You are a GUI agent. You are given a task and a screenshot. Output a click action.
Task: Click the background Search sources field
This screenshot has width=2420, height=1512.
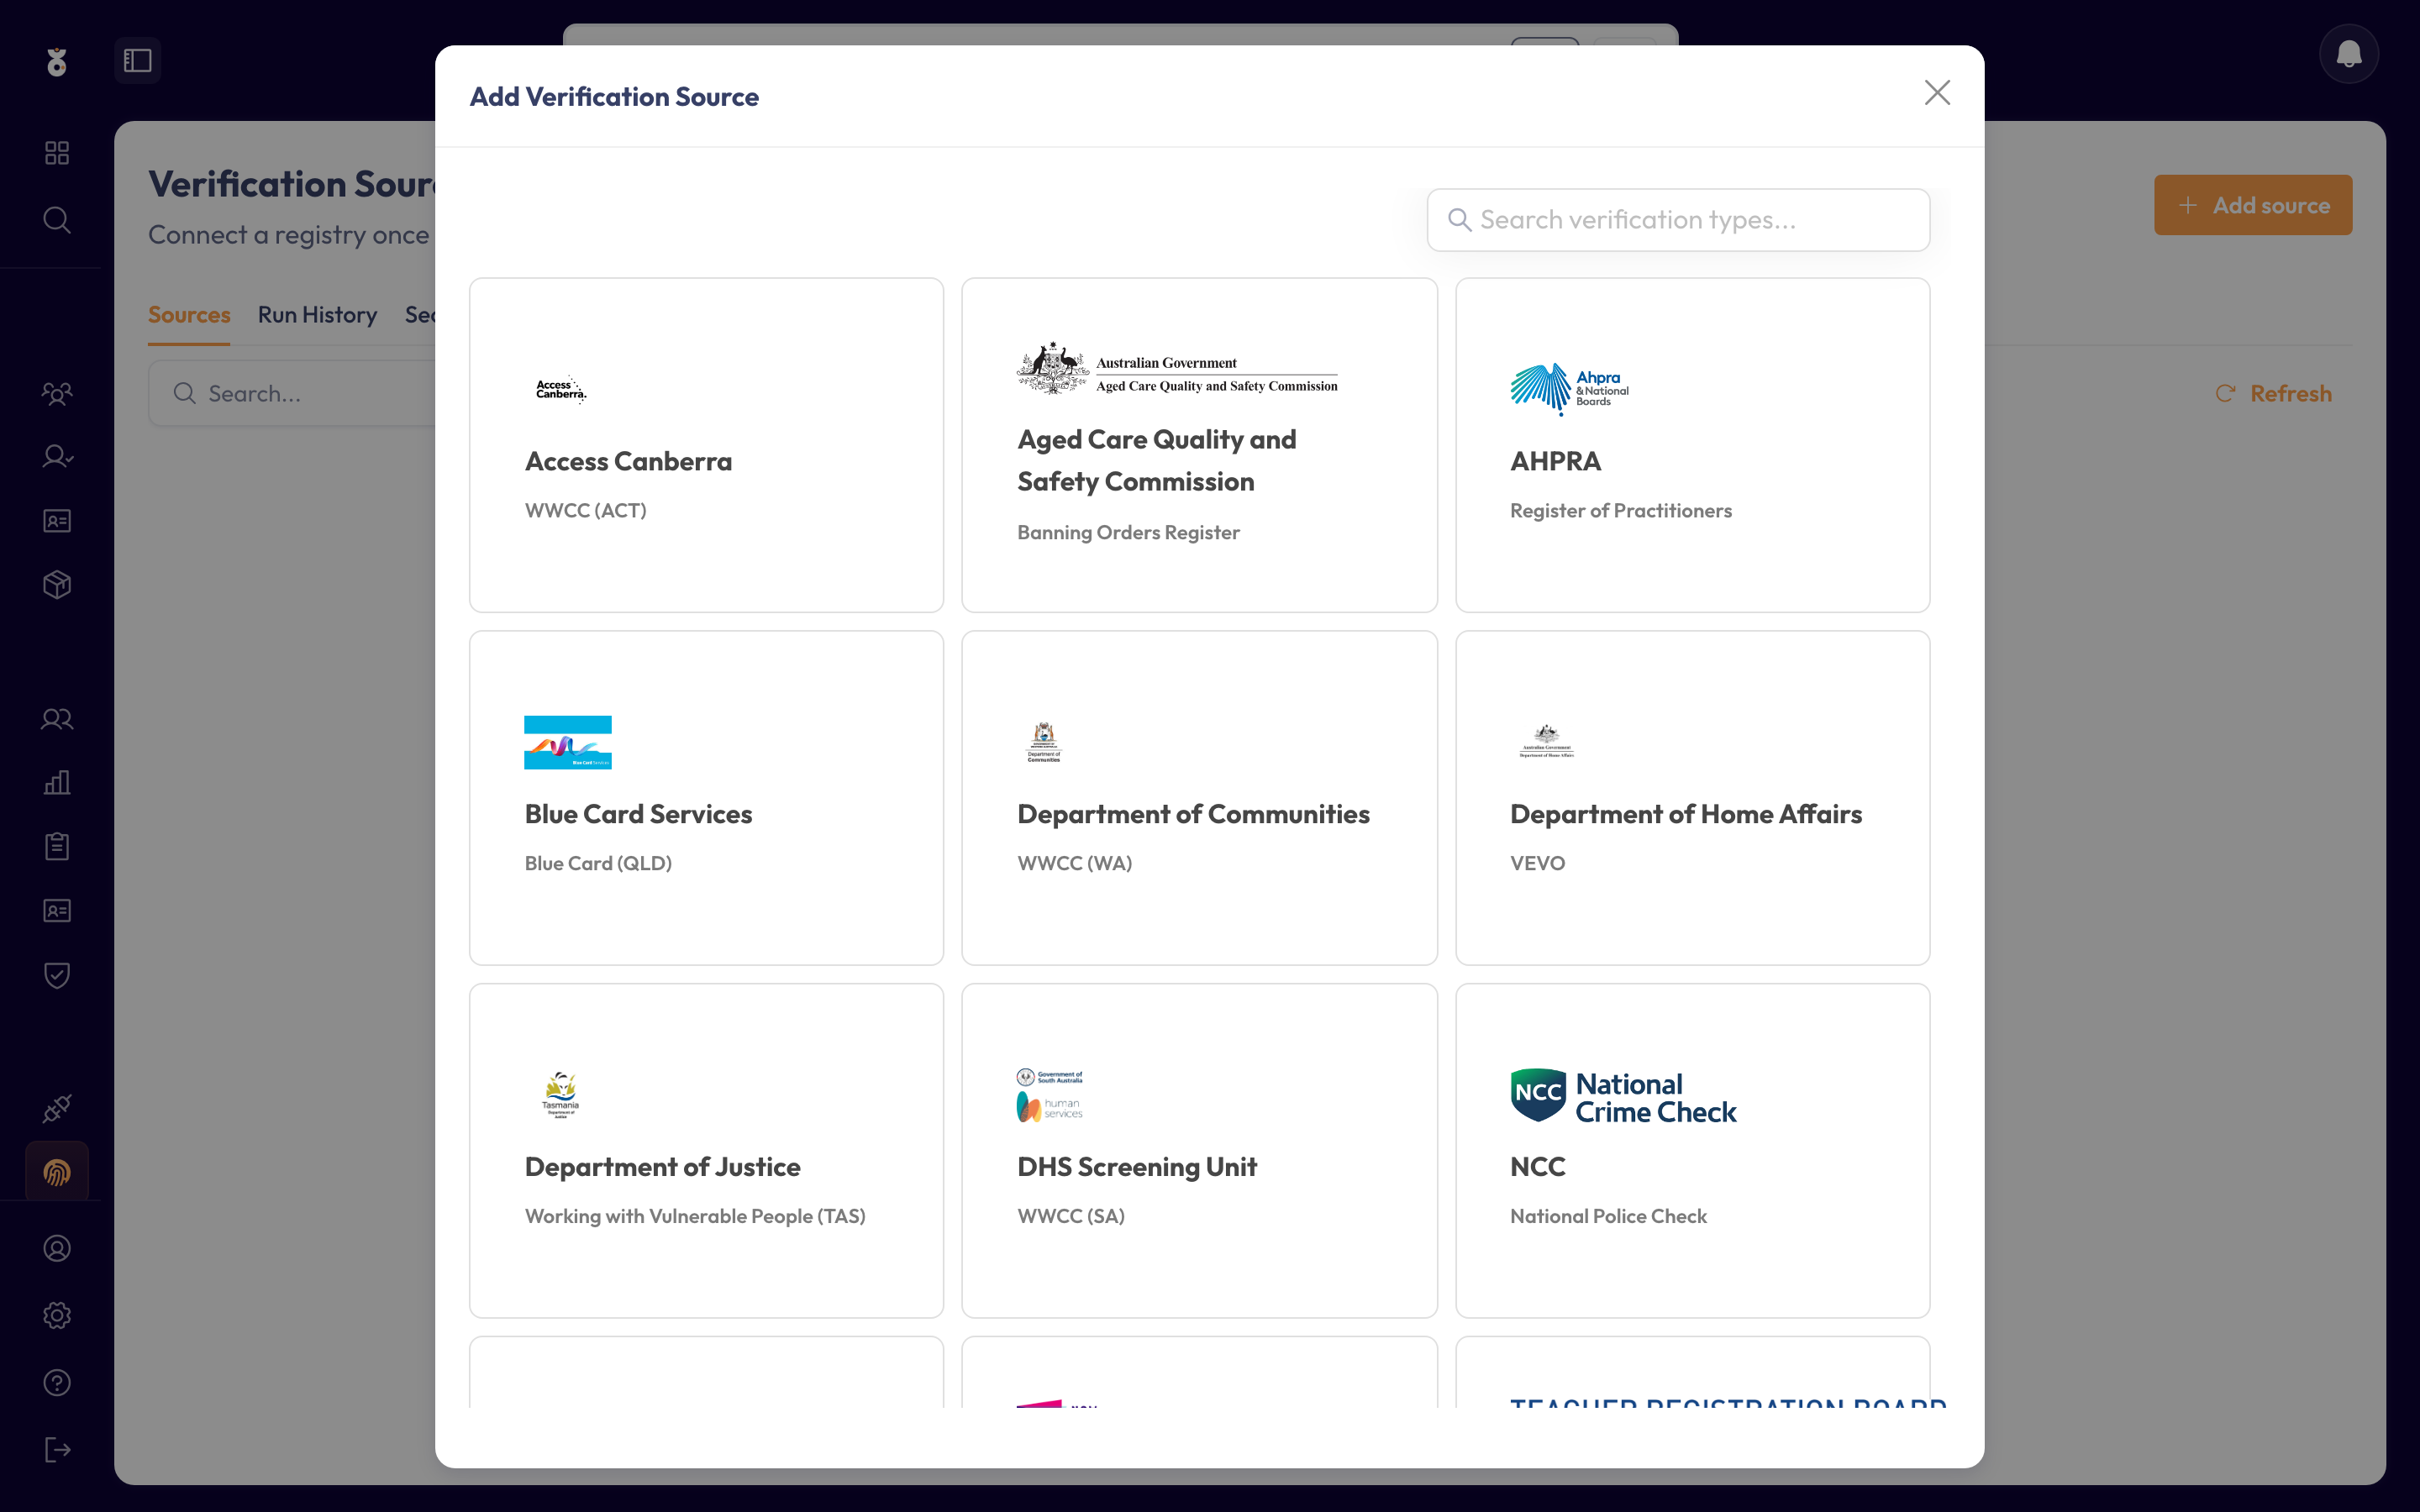pos(292,394)
